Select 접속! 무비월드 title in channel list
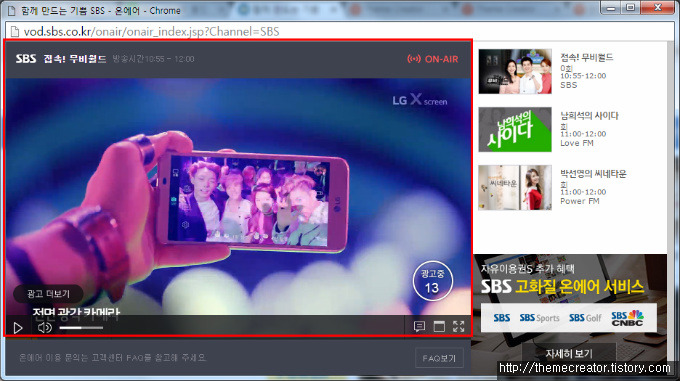This screenshot has width=680, height=381. (x=587, y=57)
